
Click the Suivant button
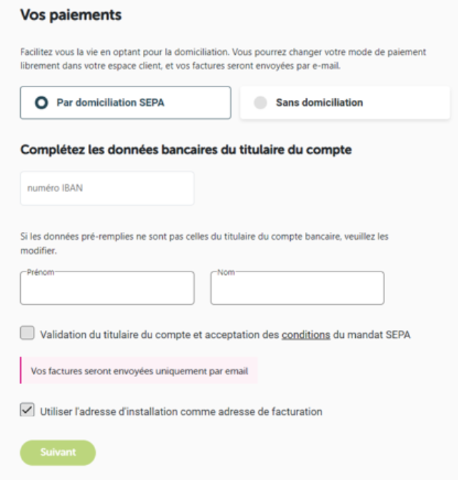click(x=58, y=453)
